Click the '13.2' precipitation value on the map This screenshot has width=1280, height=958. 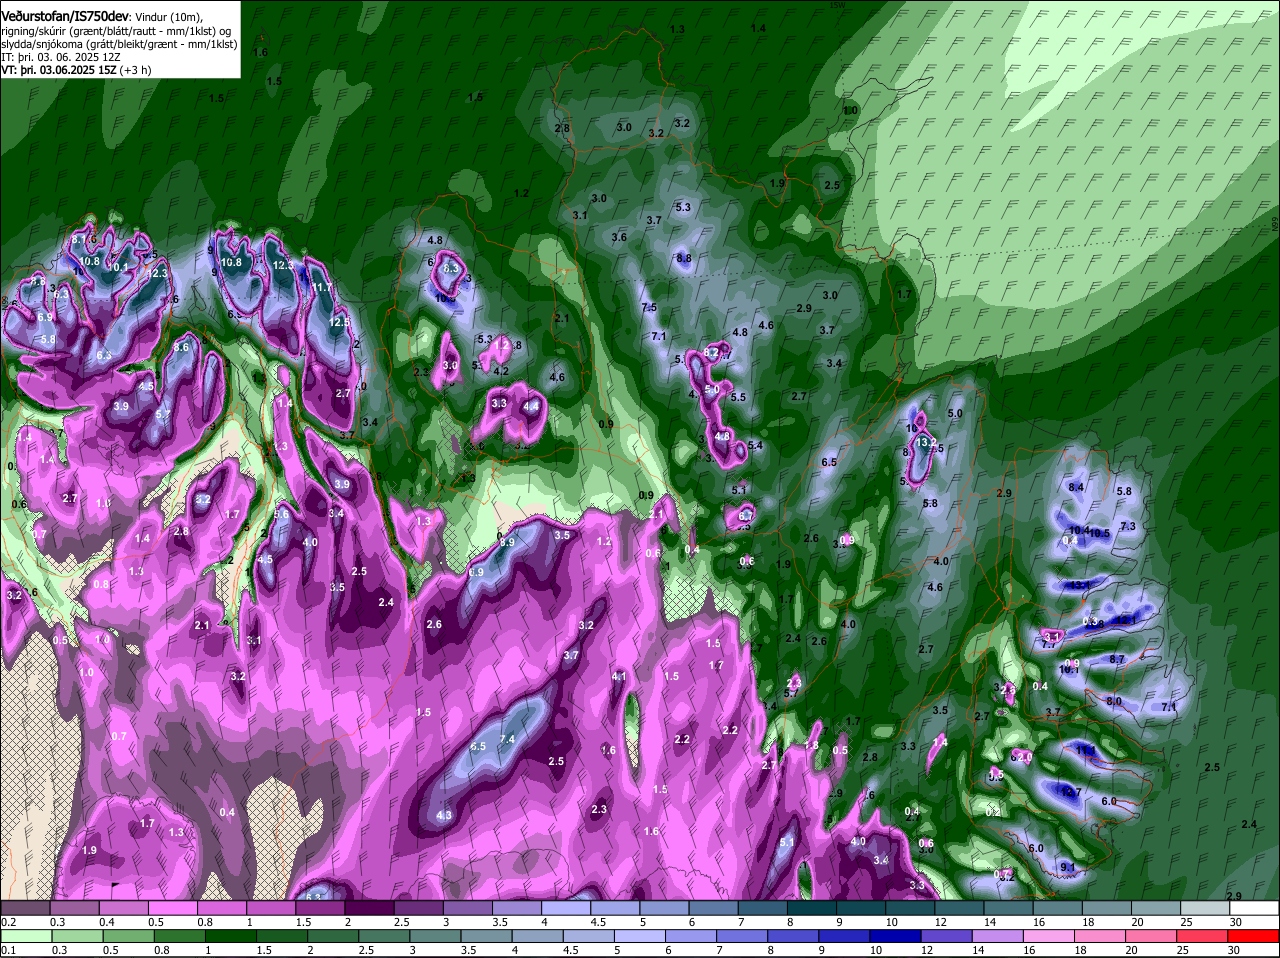(926, 443)
